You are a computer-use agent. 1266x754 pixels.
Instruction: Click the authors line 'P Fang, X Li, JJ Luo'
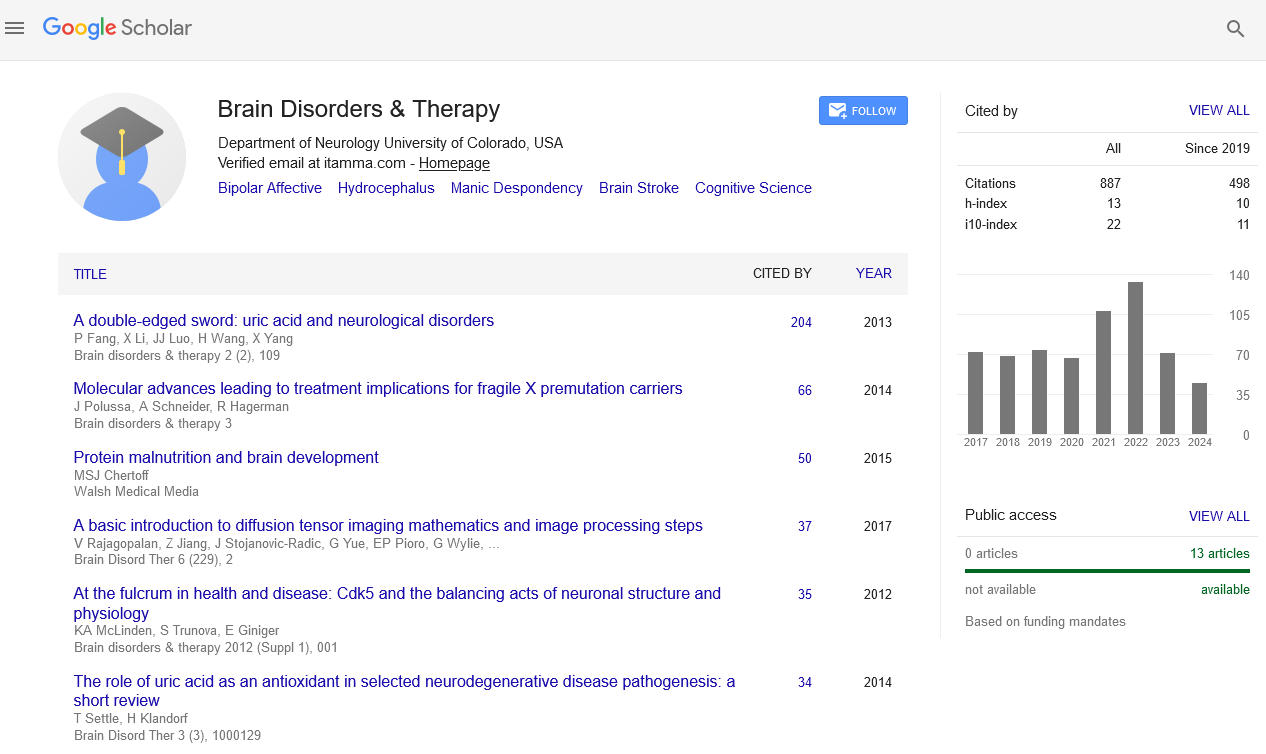click(x=183, y=339)
